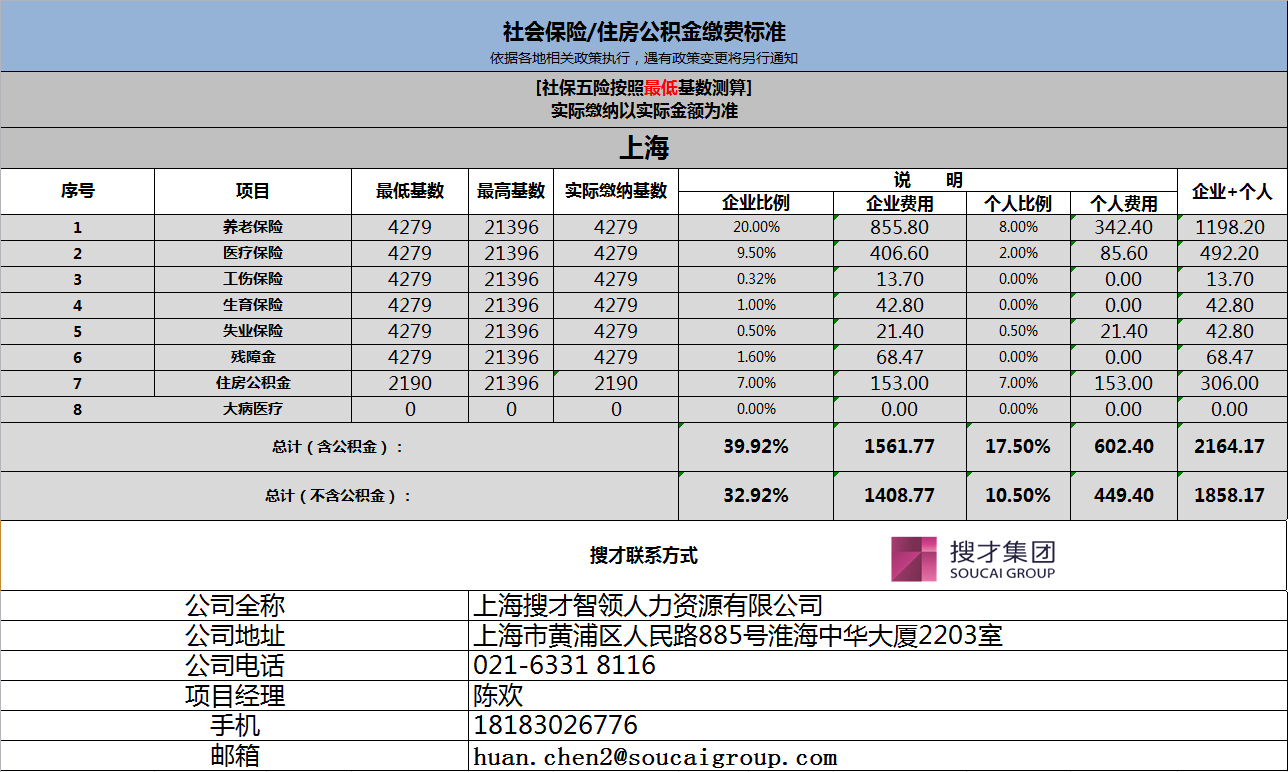Click the 说明 merged header cell

(x=928, y=180)
